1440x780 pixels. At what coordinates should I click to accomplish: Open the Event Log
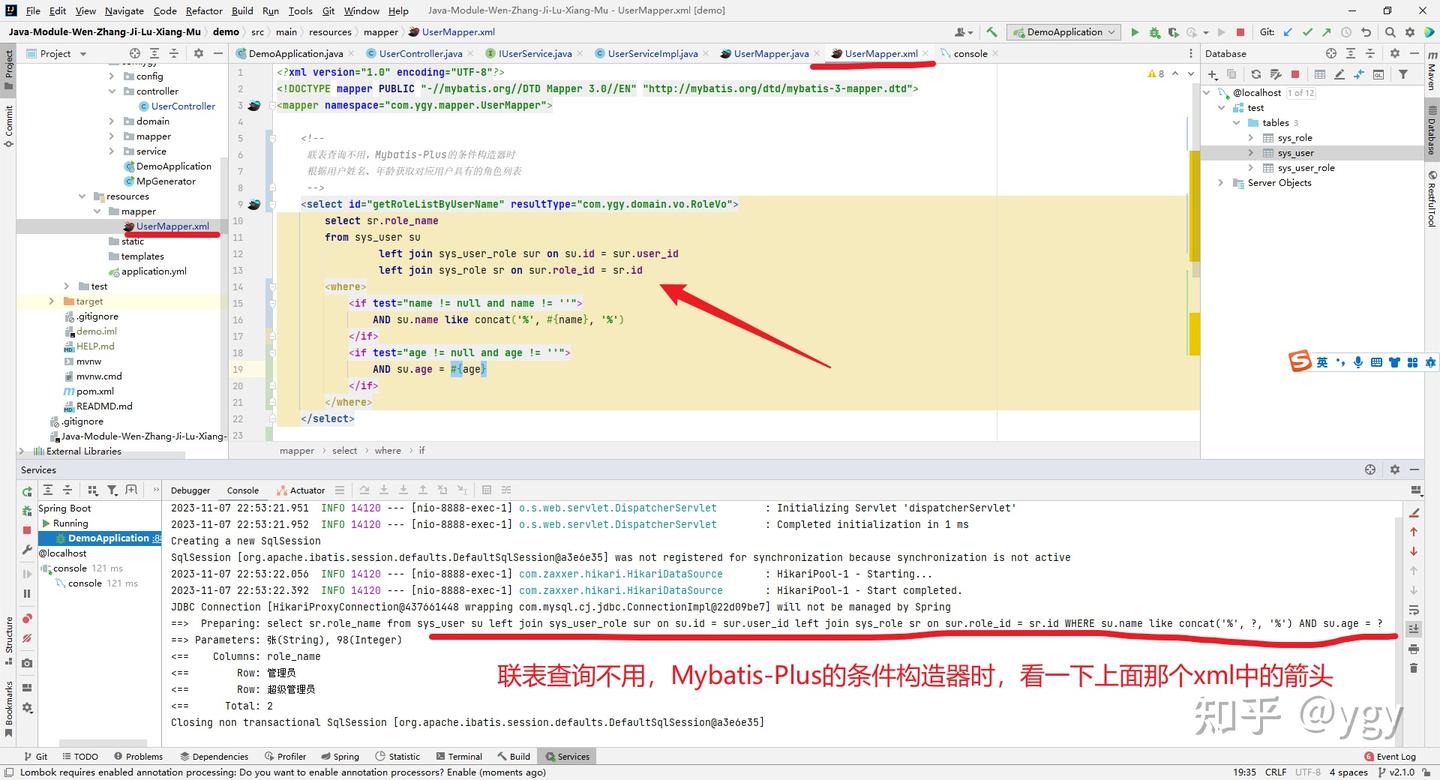(1394, 756)
